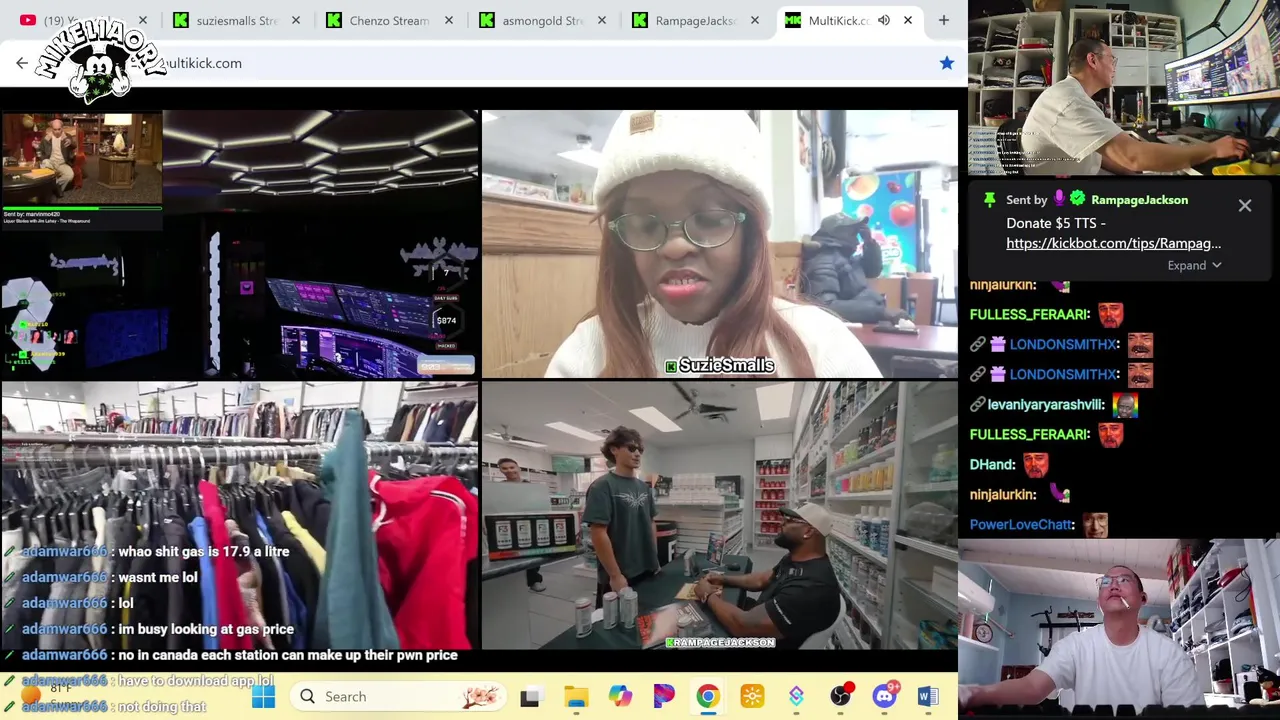
Task: Focus the SuzieSmalls stream video
Action: click(719, 244)
